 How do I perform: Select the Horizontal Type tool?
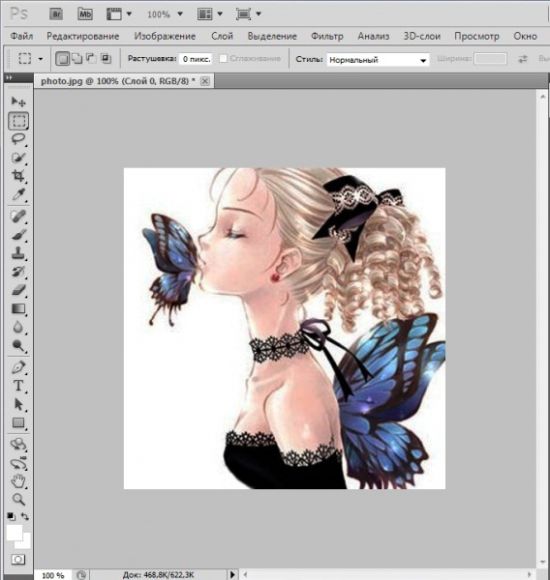[x=18, y=386]
